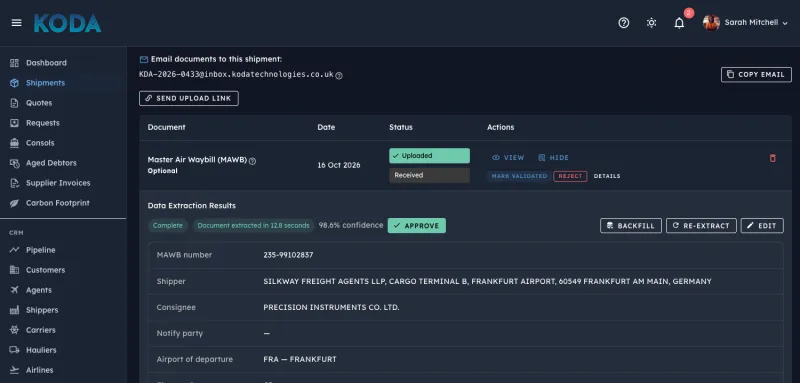Click the envelope icon beside email instructions

click(x=143, y=60)
